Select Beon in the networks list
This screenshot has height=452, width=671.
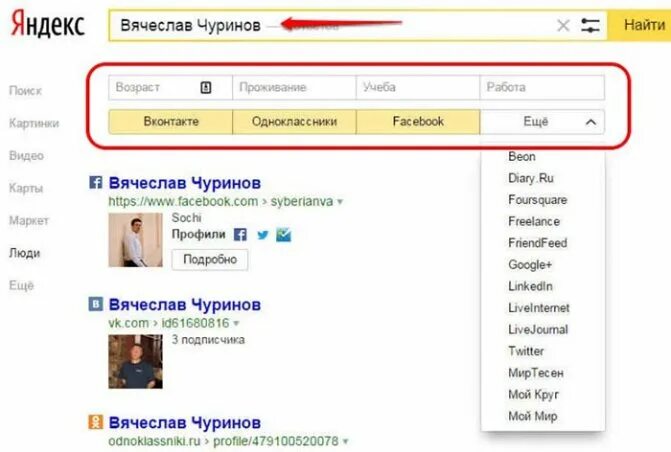(522, 157)
